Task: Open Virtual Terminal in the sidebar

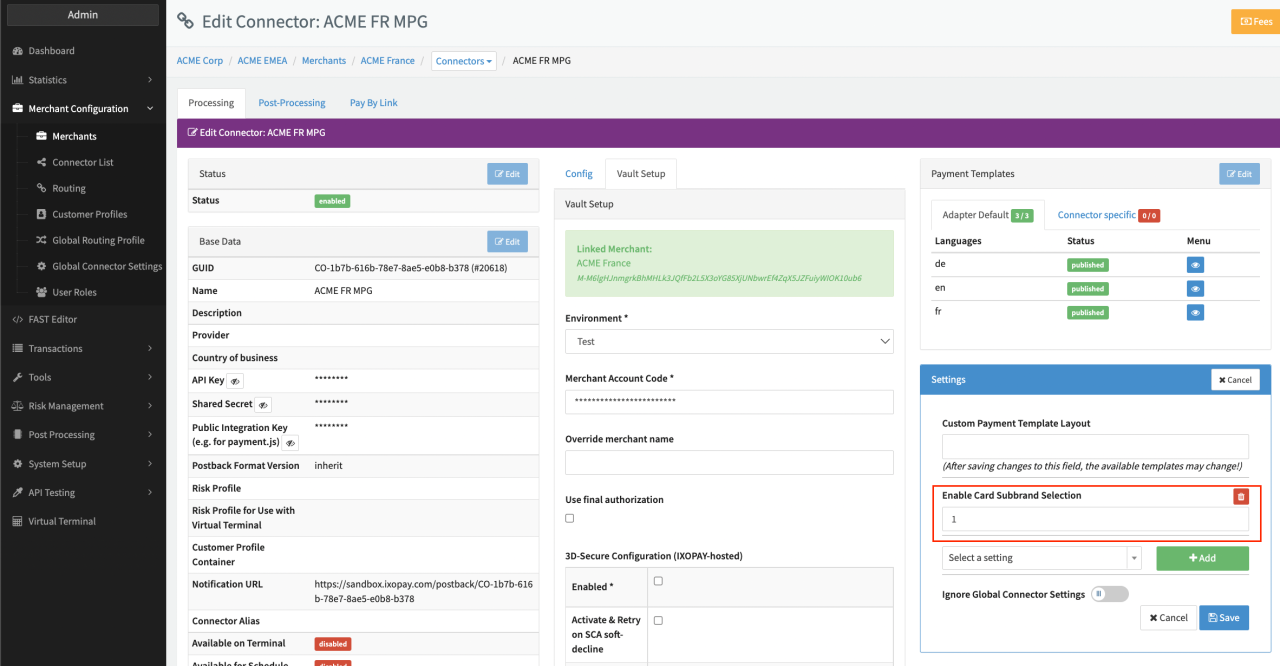Action: tap(62, 522)
